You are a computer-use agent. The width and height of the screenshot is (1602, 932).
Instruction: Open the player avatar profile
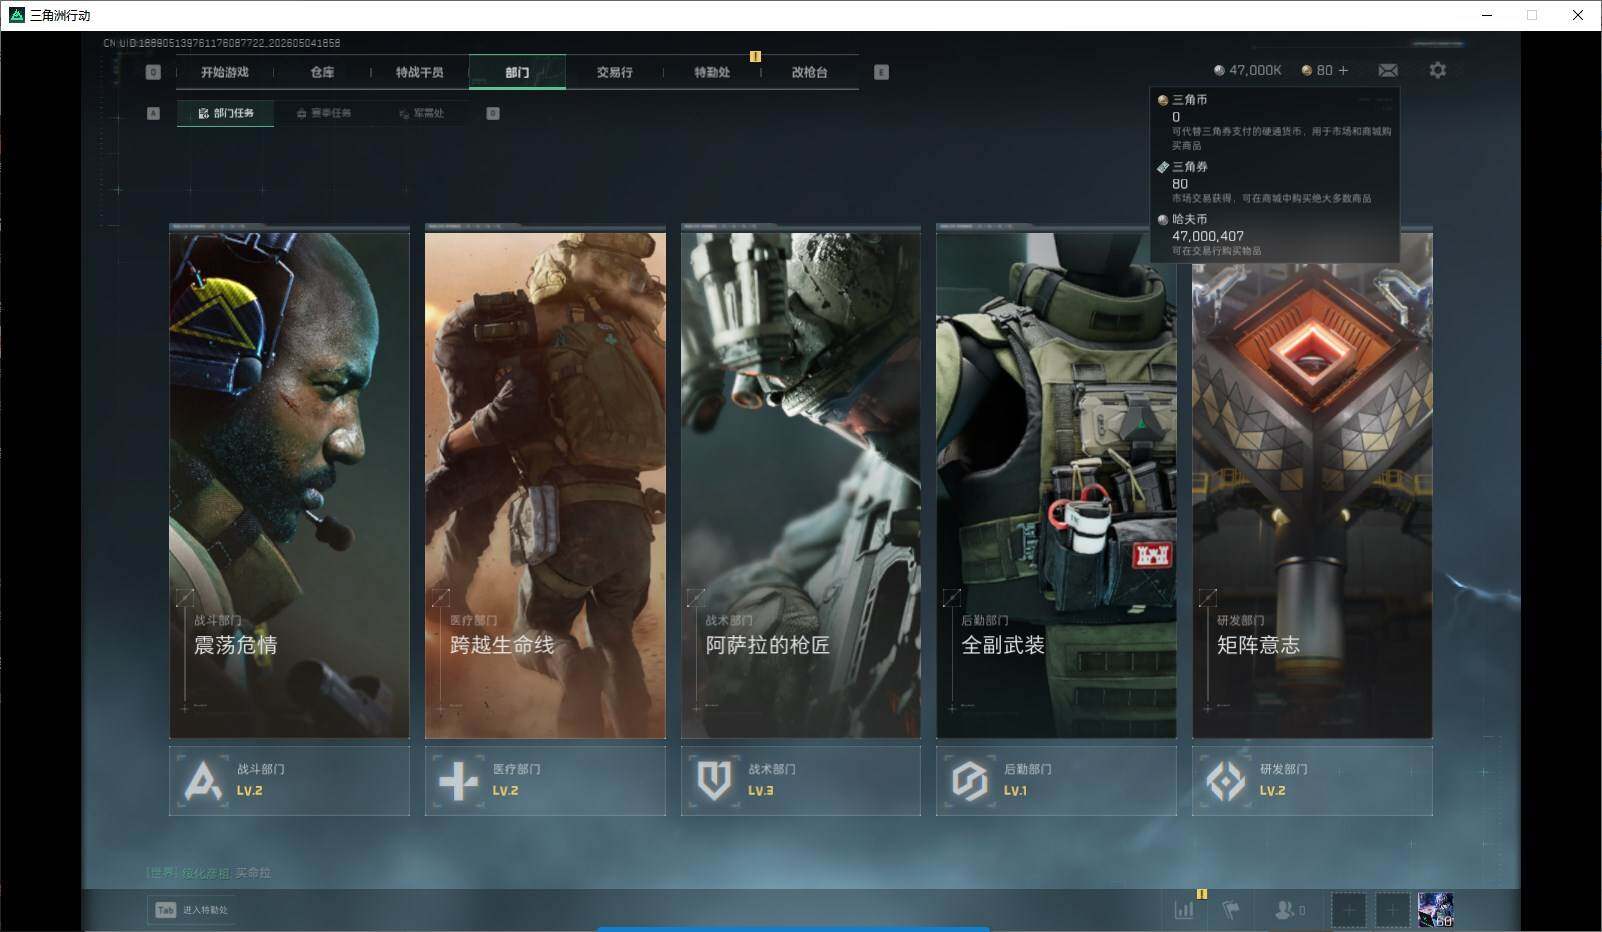1436,910
